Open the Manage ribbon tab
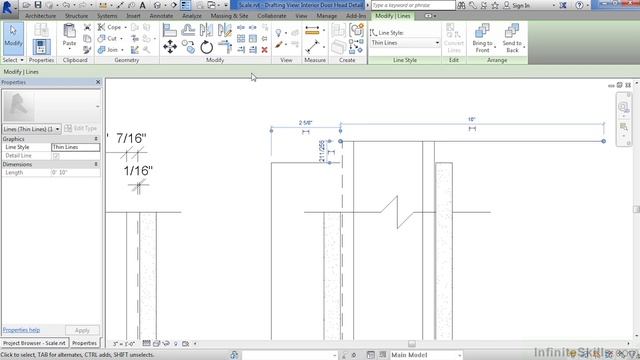 click(327, 16)
